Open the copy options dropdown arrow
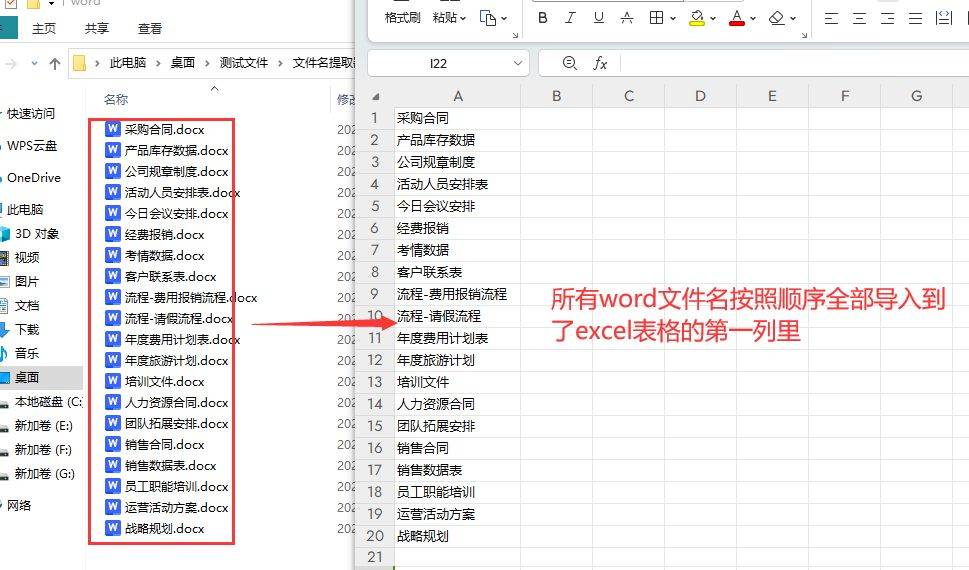The width and height of the screenshot is (969, 570). click(504, 19)
